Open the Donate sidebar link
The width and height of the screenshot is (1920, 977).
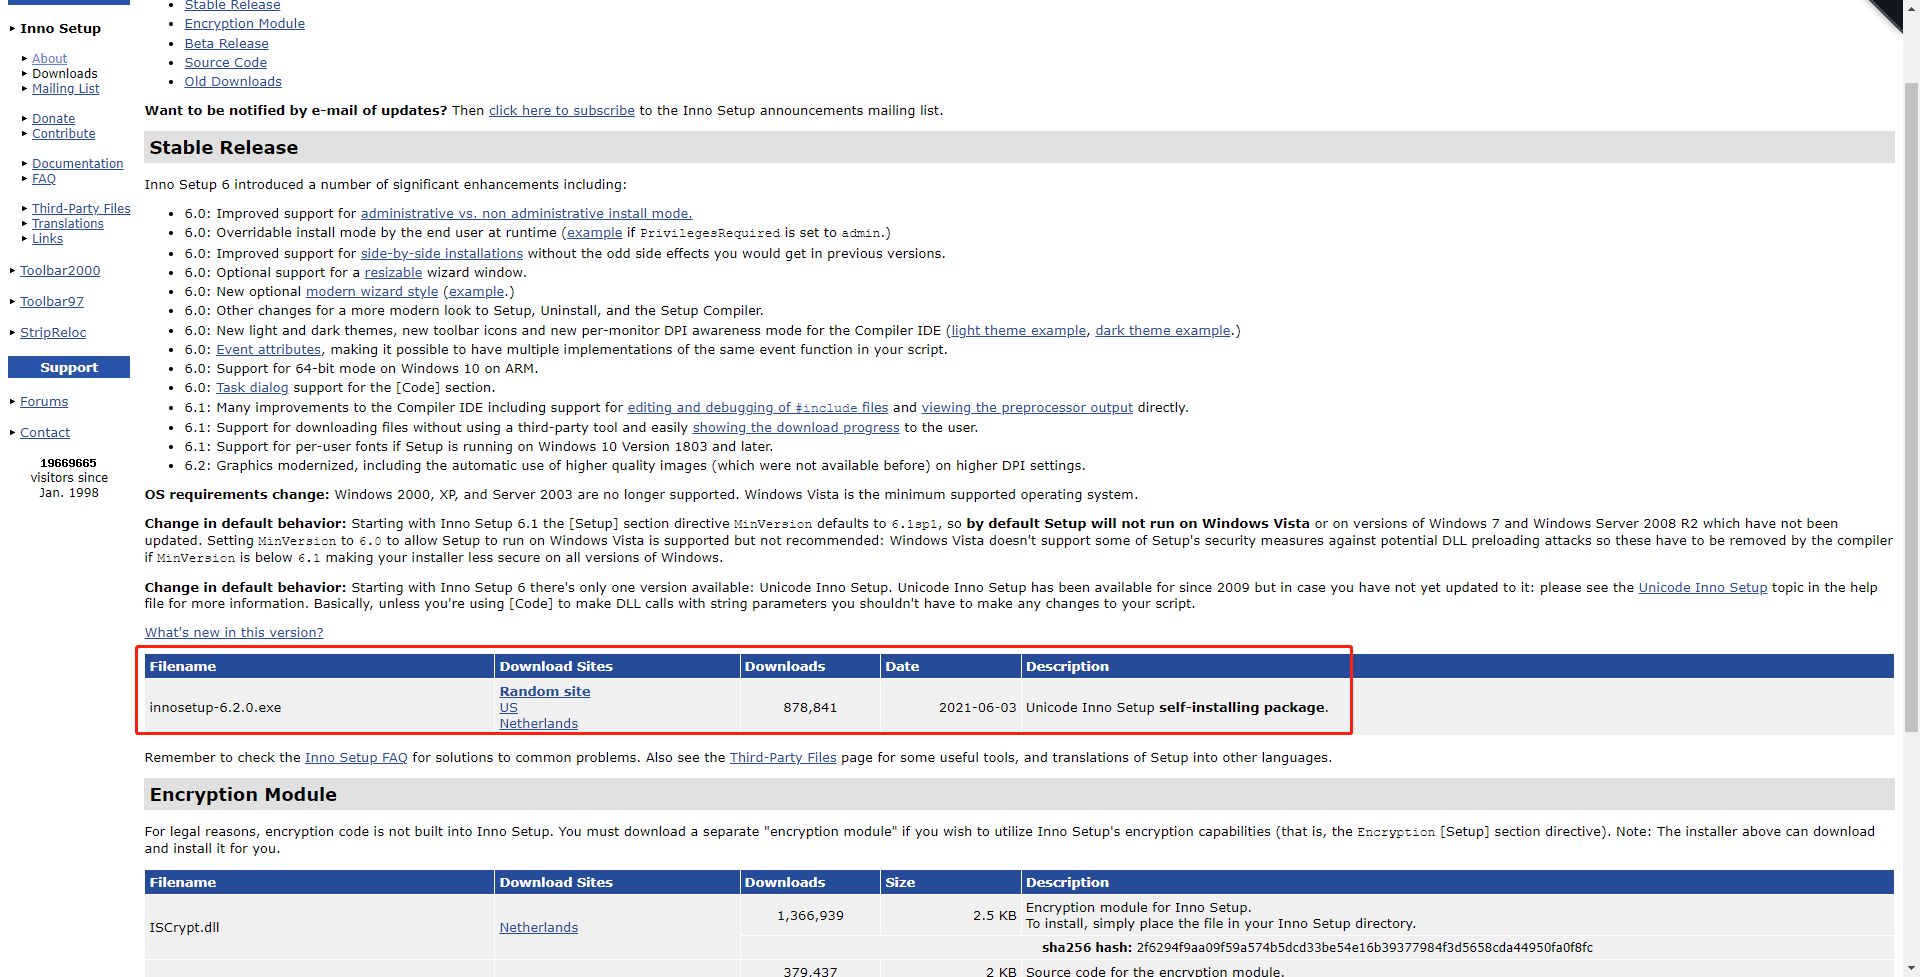[x=53, y=119]
